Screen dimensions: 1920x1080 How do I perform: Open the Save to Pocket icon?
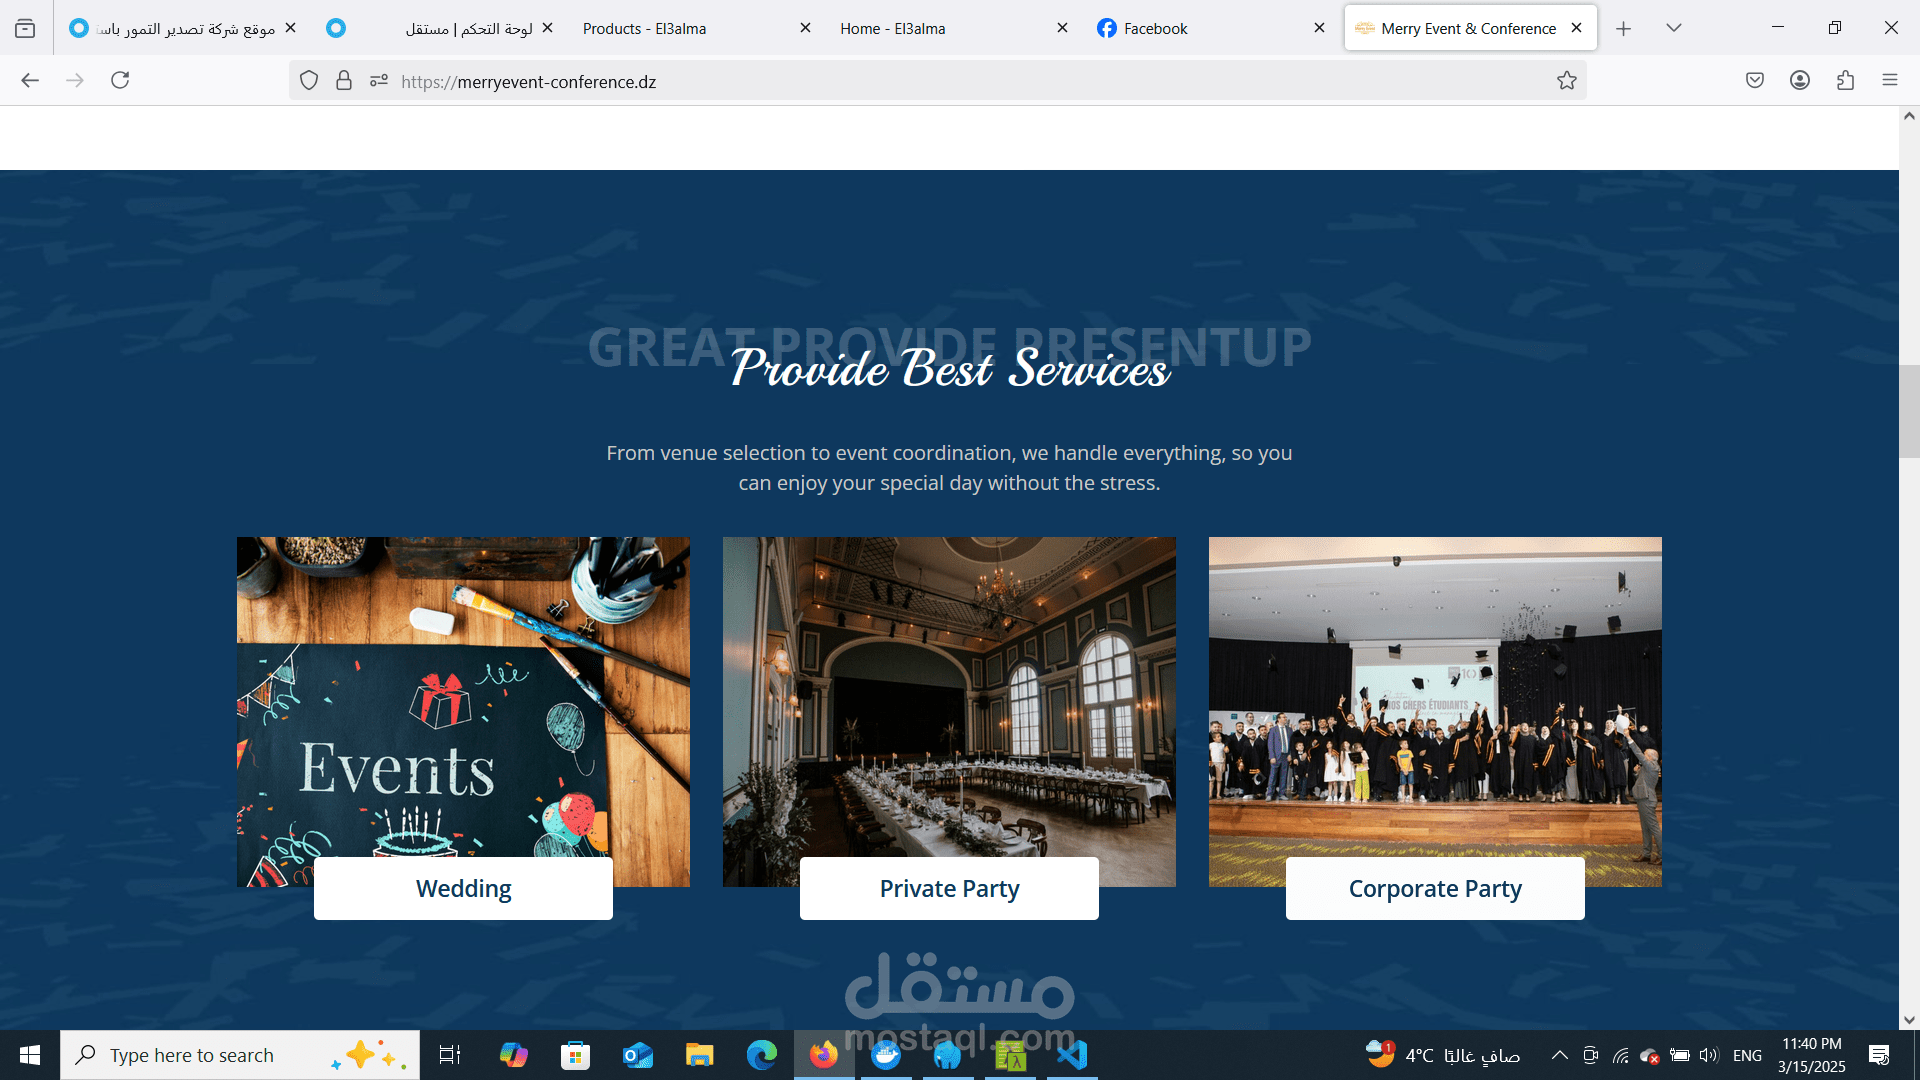pos(1754,80)
